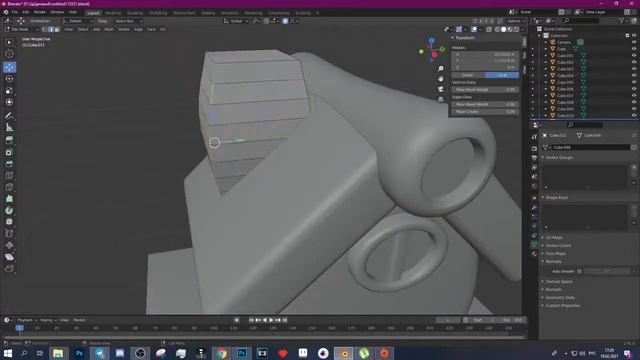Expand the Custom Properties panel
The image size is (640, 360).
pos(562,305)
